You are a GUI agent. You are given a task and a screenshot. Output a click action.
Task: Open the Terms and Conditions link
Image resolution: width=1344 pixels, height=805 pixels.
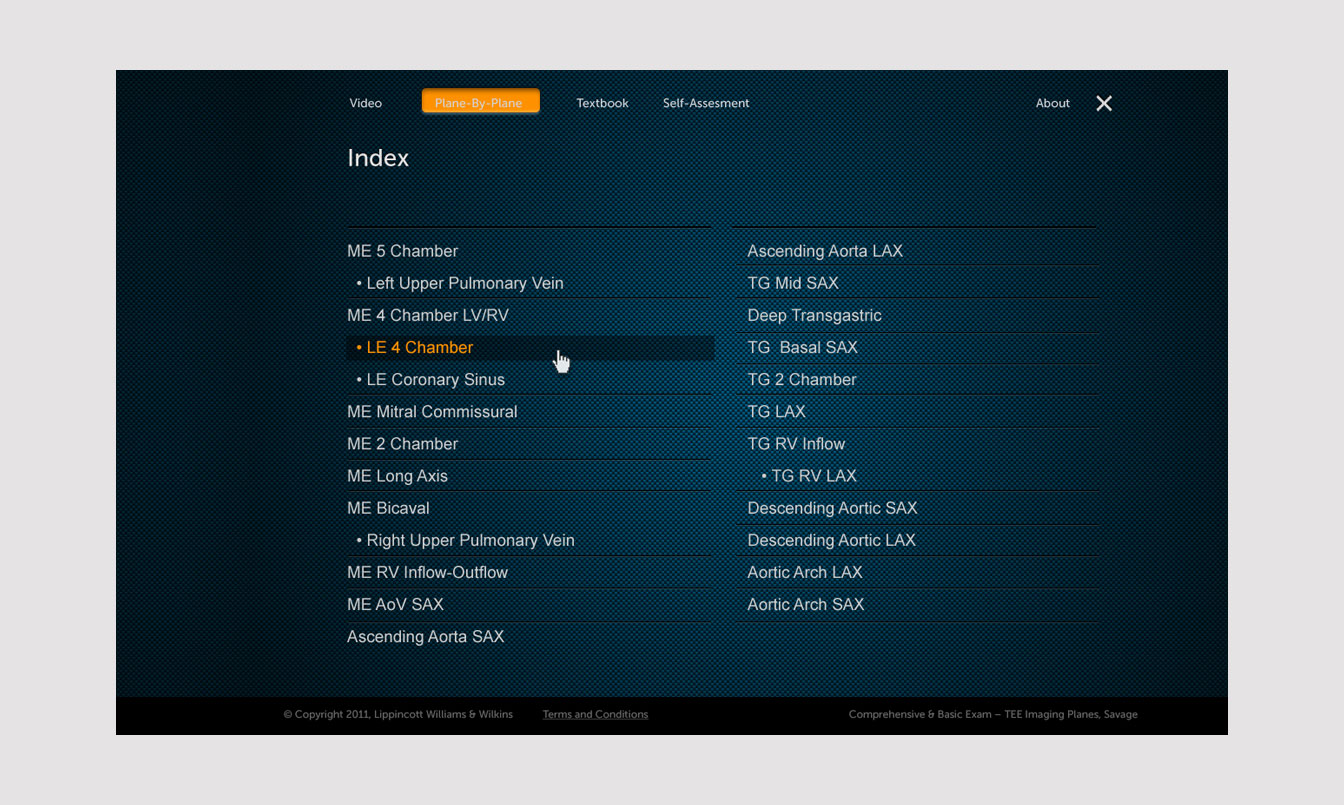pyautogui.click(x=595, y=714)
